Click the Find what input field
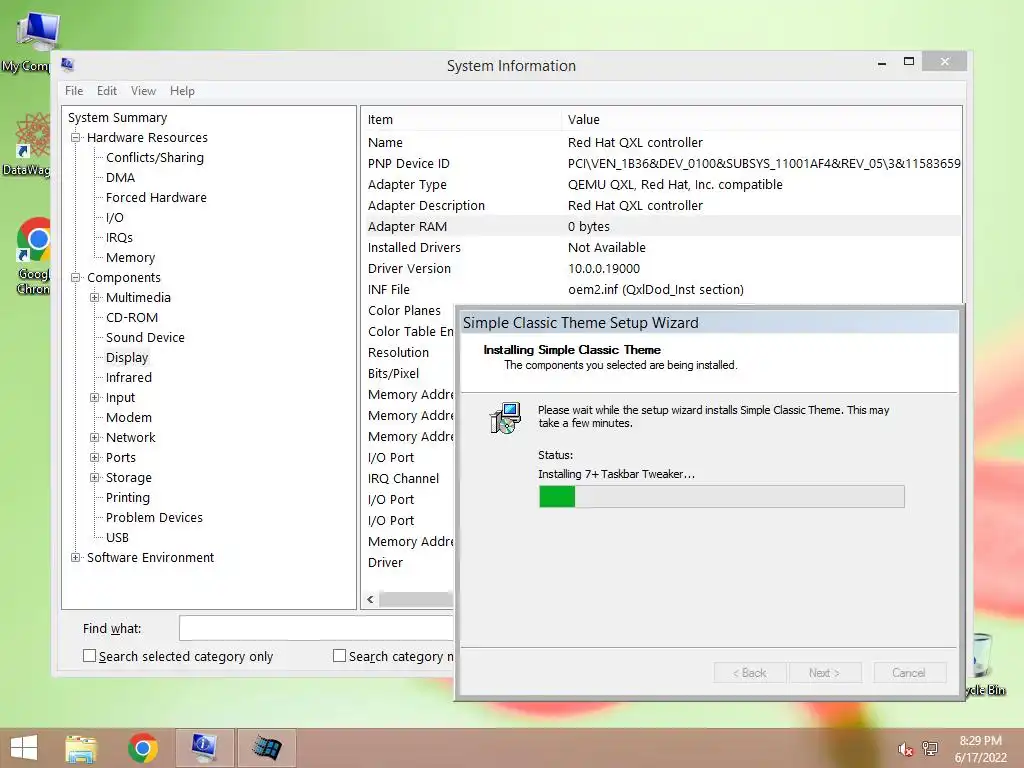1024x768 pixels. click(x=316, y=628)
